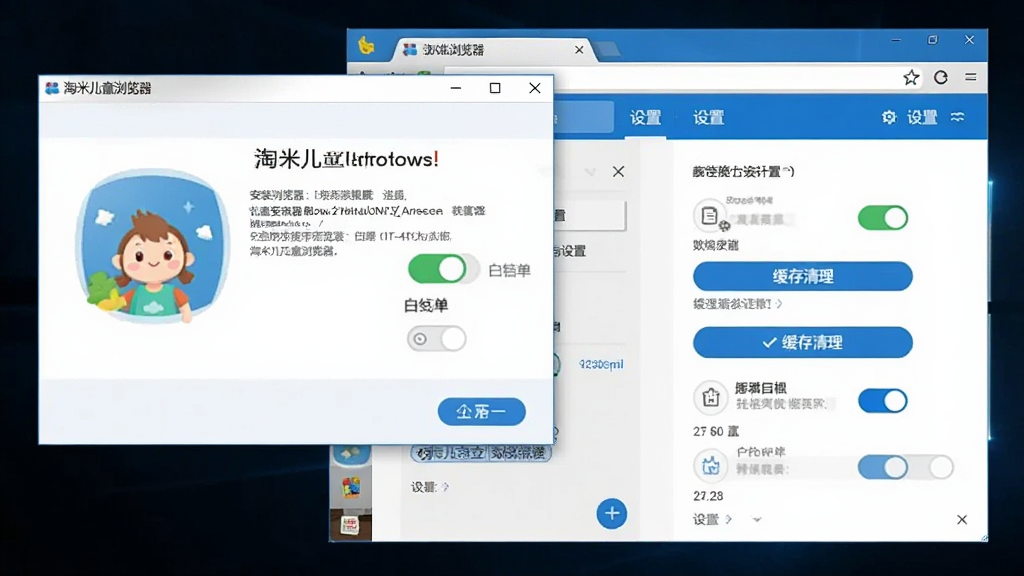Image resolution: width=1024 pixels, height=576 pixels.
Task: Open the colorful blocks sidebar icon
Action: (x=351, y=487)
